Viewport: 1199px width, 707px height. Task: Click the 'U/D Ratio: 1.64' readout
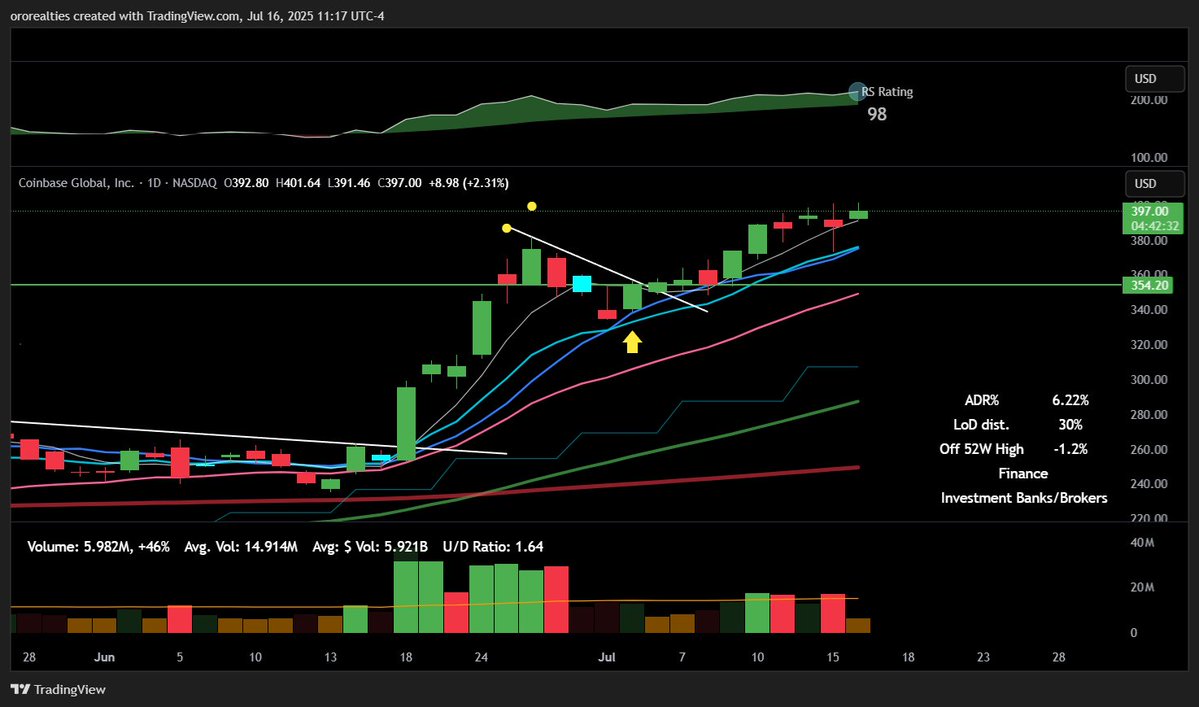point(493,547)
